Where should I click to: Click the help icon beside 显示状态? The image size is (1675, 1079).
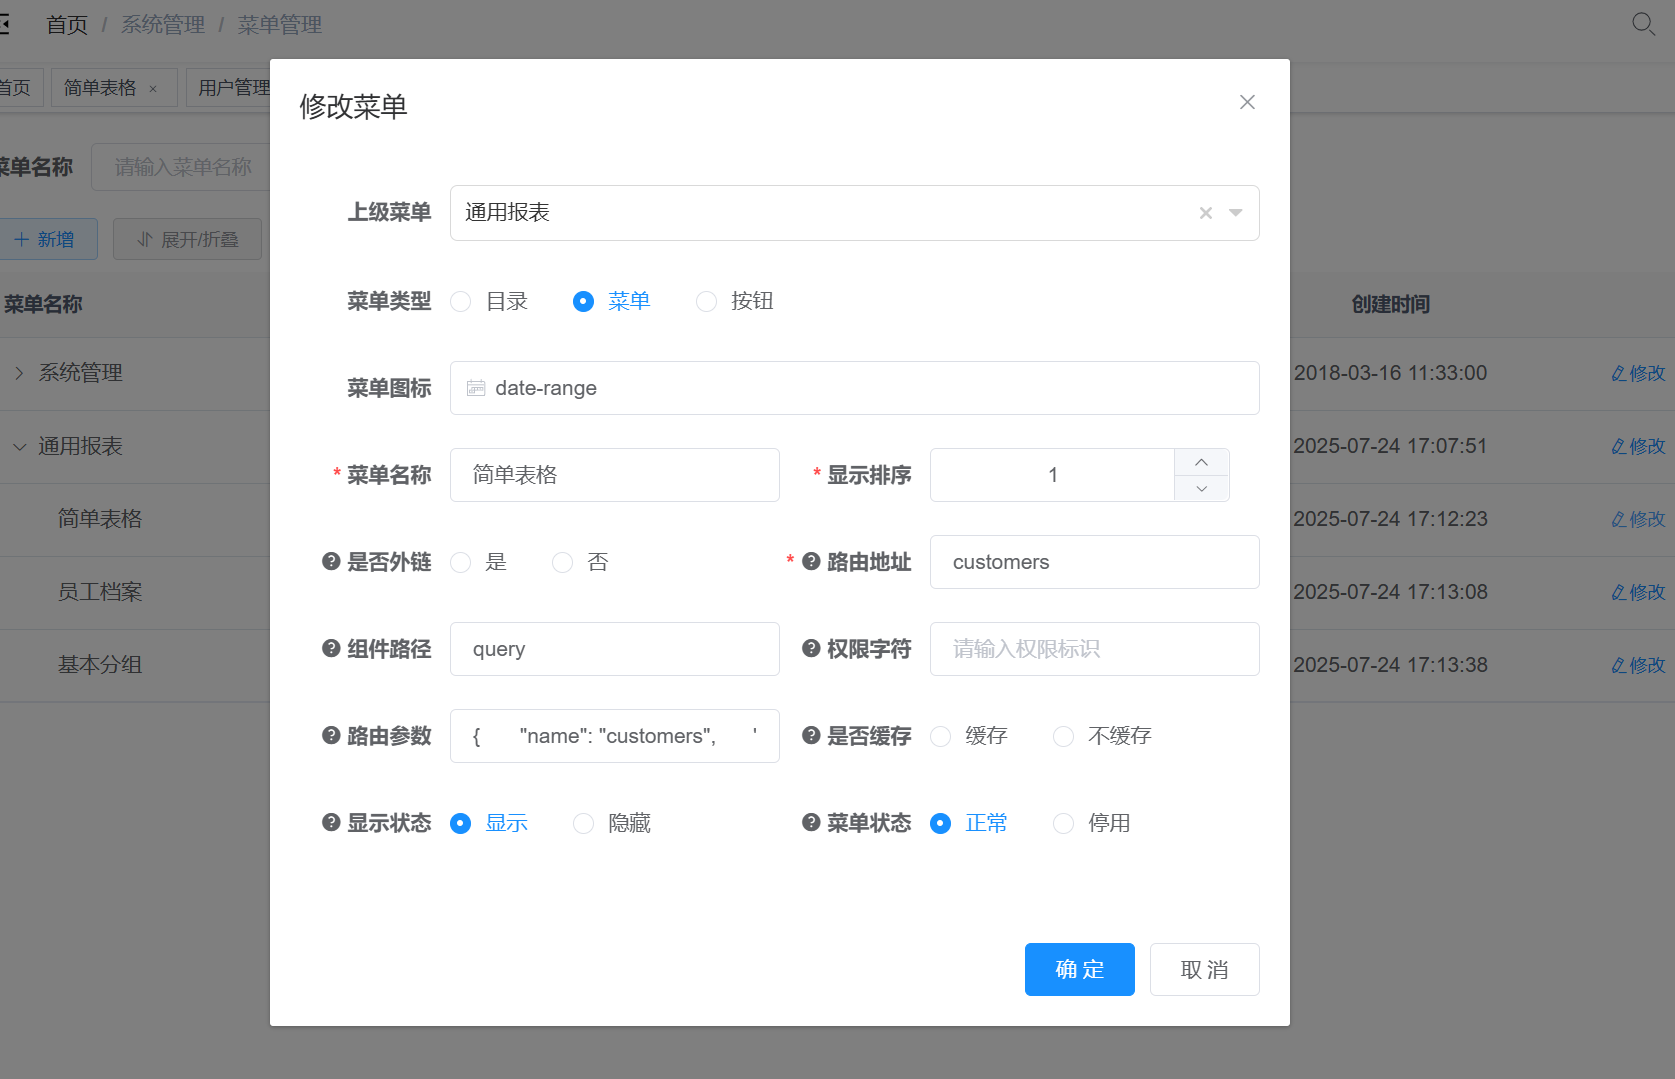coord(331,822)
